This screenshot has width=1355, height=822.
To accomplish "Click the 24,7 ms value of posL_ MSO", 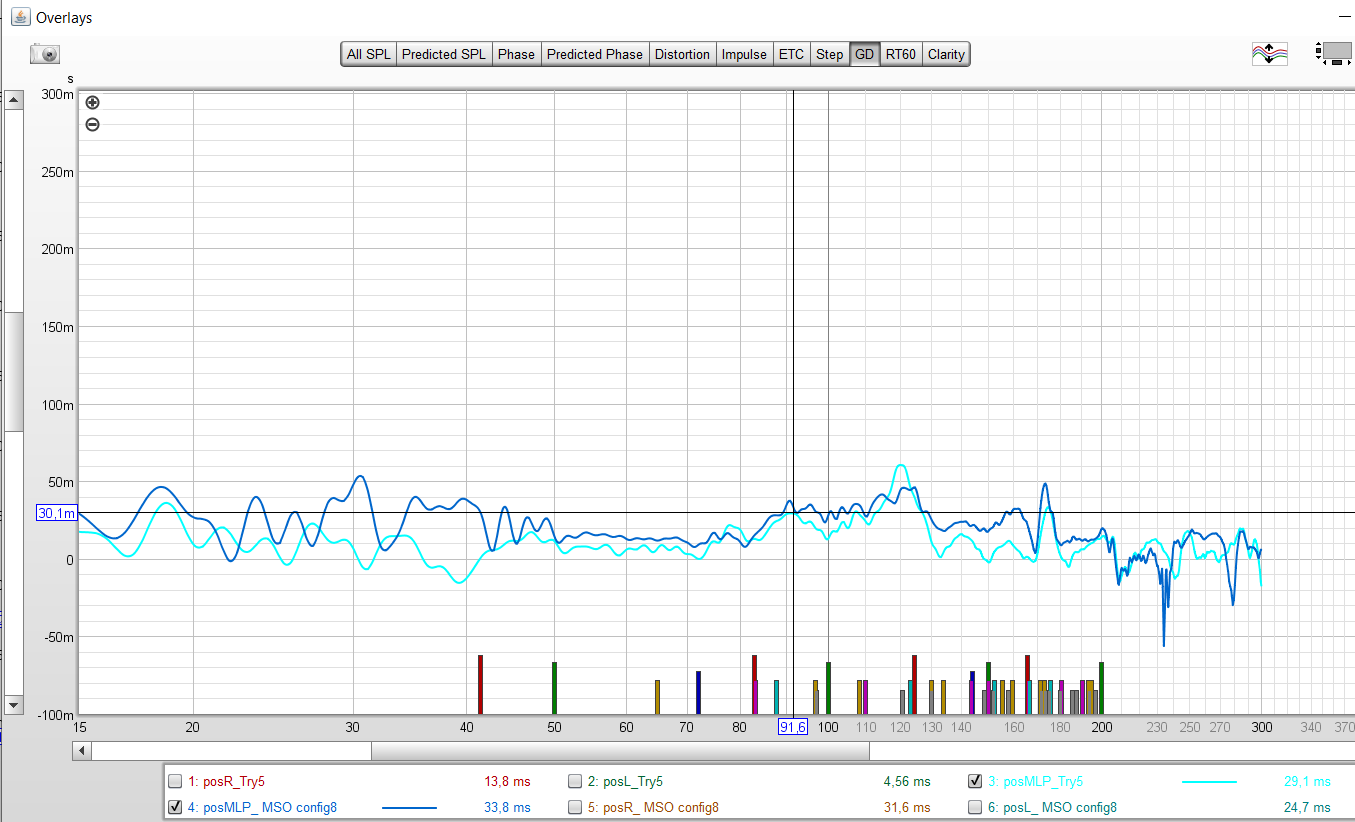I will pos(1307,807).
